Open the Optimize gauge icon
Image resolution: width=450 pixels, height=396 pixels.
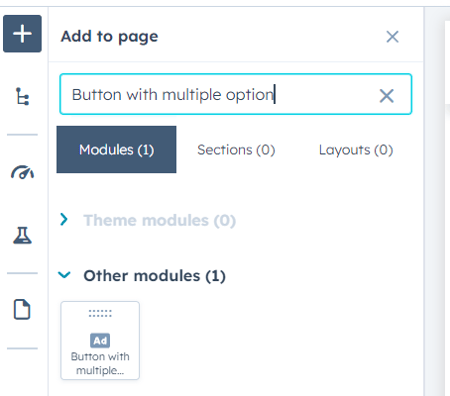(x=22, y=172)
